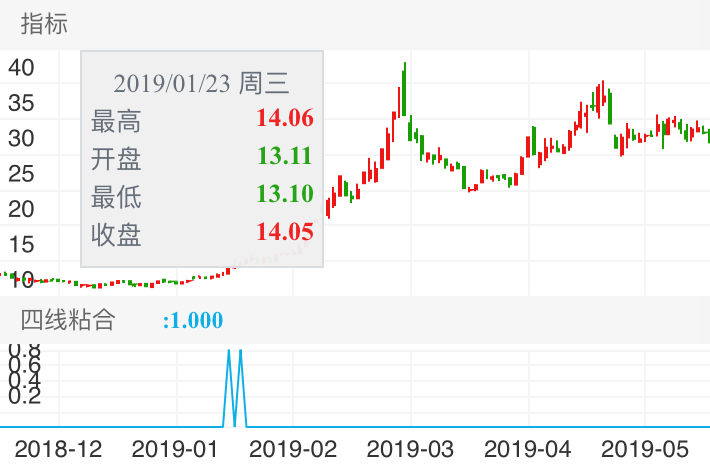The width and height of the screenshot is (710, 472).
Task: Click the 开盘 label in tooltip
Action: point(116,159)
